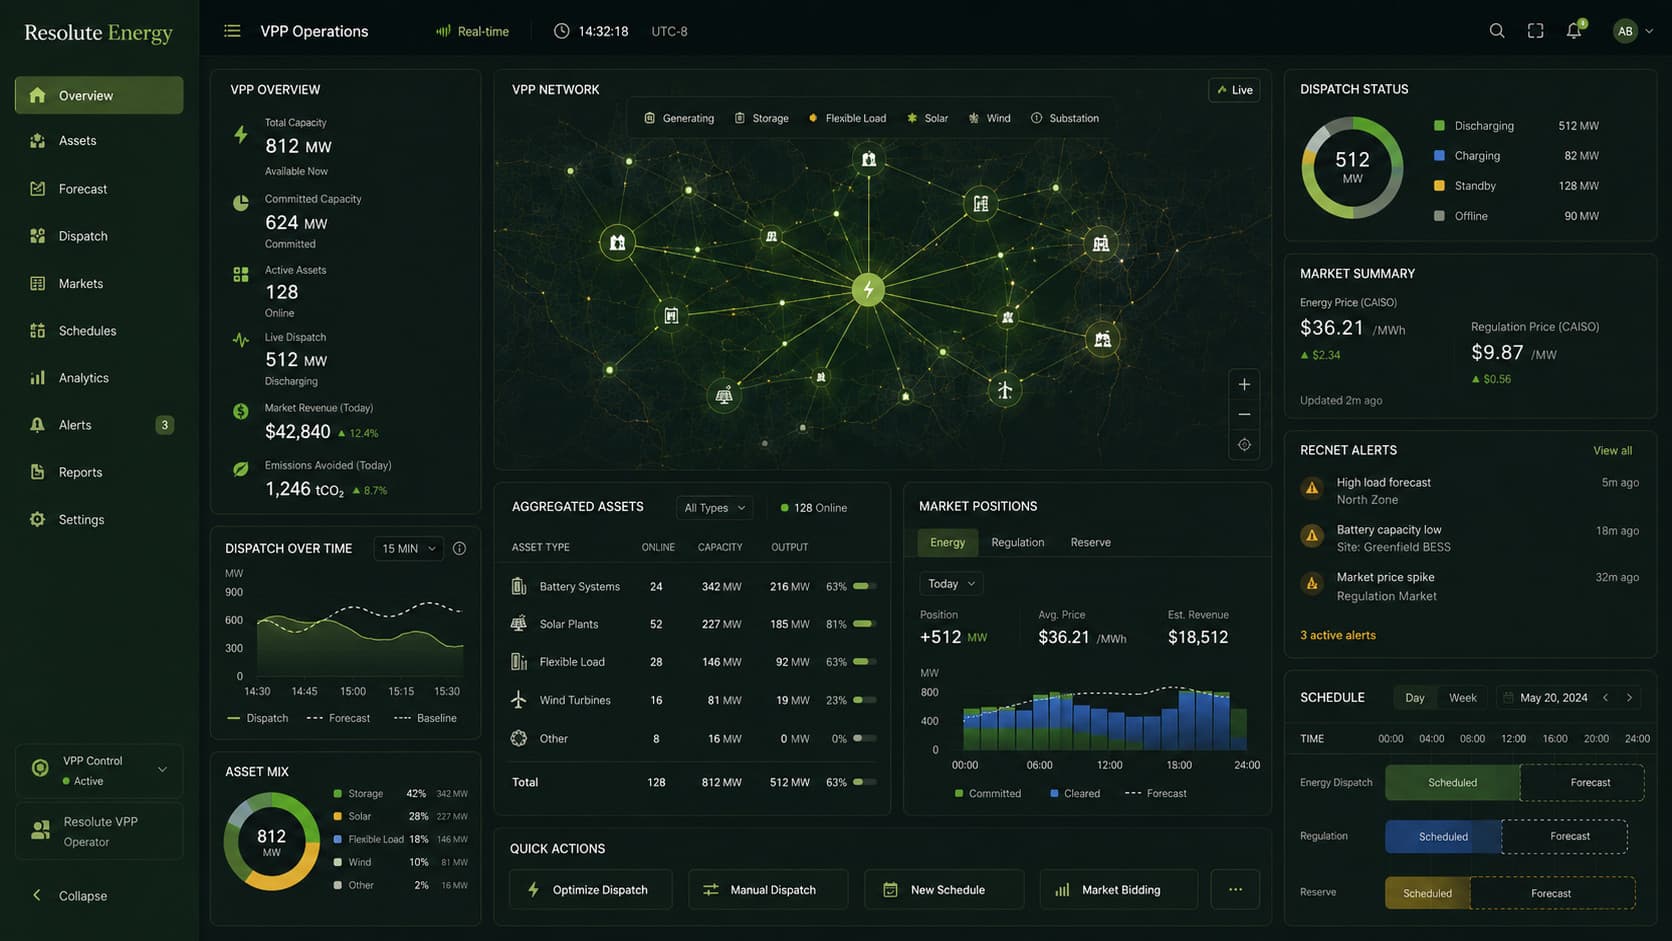Click the info icon beside 15 MIN
1672x941 pixels.
460,548
